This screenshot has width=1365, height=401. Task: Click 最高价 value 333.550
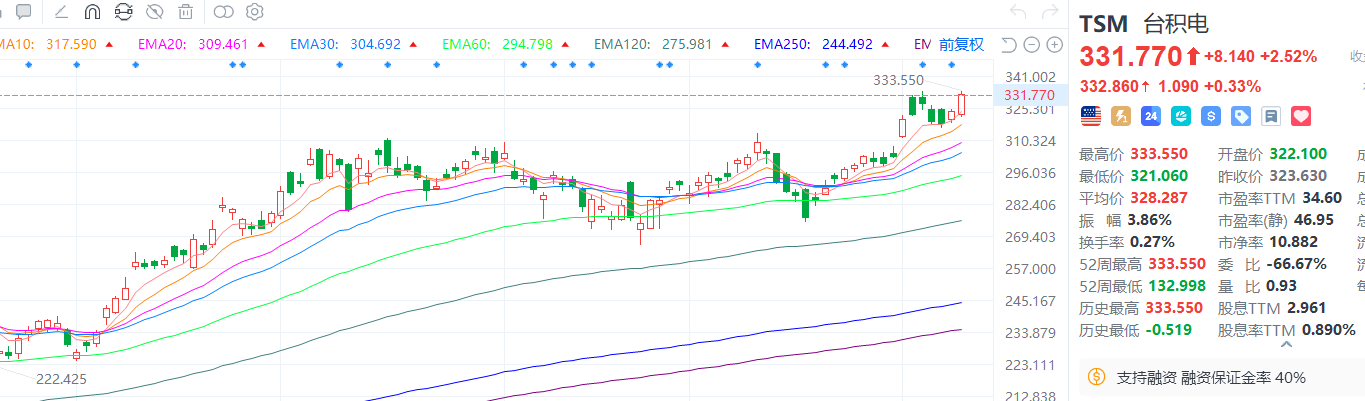click(1159, 154)
